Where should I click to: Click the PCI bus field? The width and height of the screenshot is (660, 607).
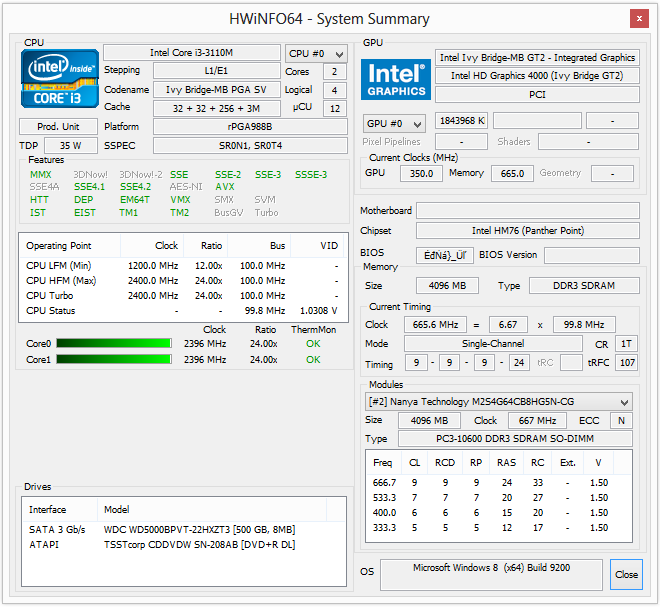537,94
